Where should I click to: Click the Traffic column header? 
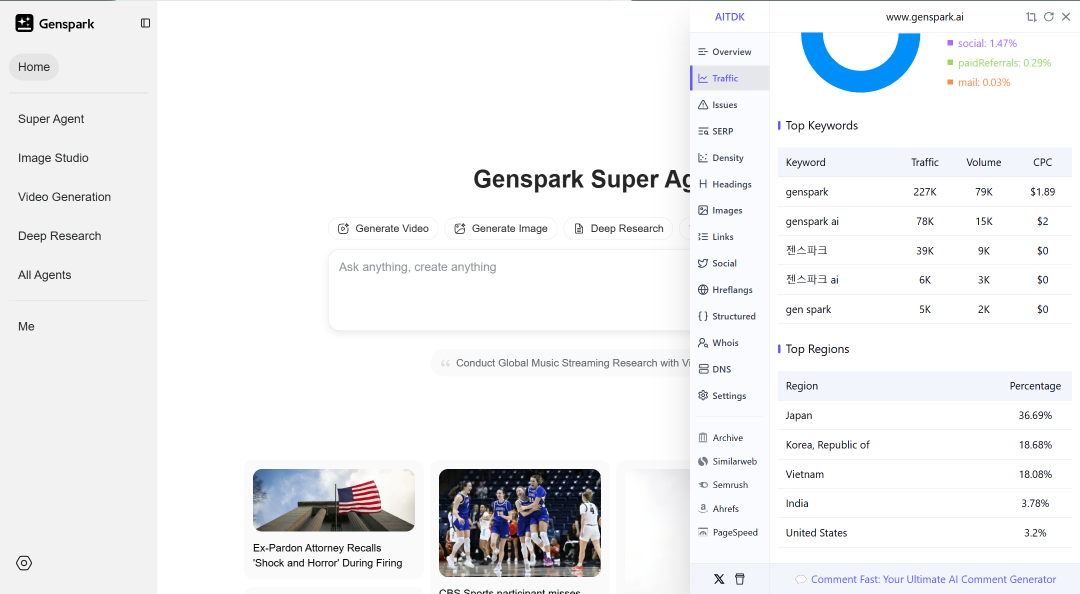click(x=924, y=162)
